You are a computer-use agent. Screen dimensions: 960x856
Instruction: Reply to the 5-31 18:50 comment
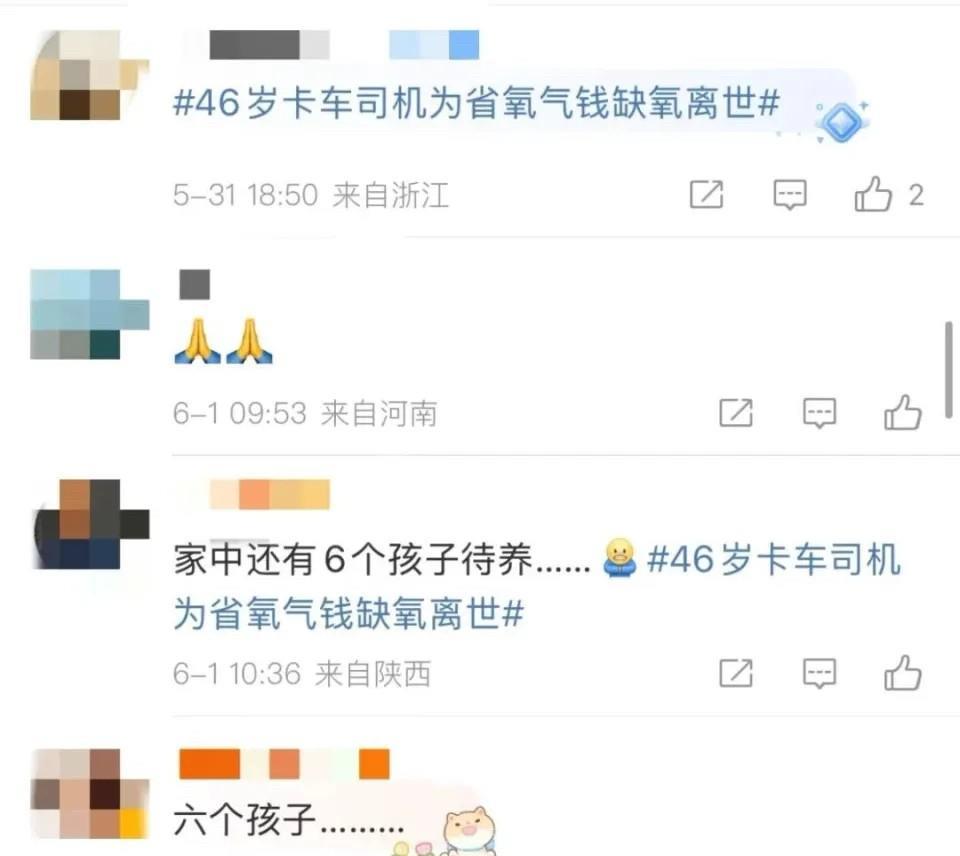(x=790, y=195)
